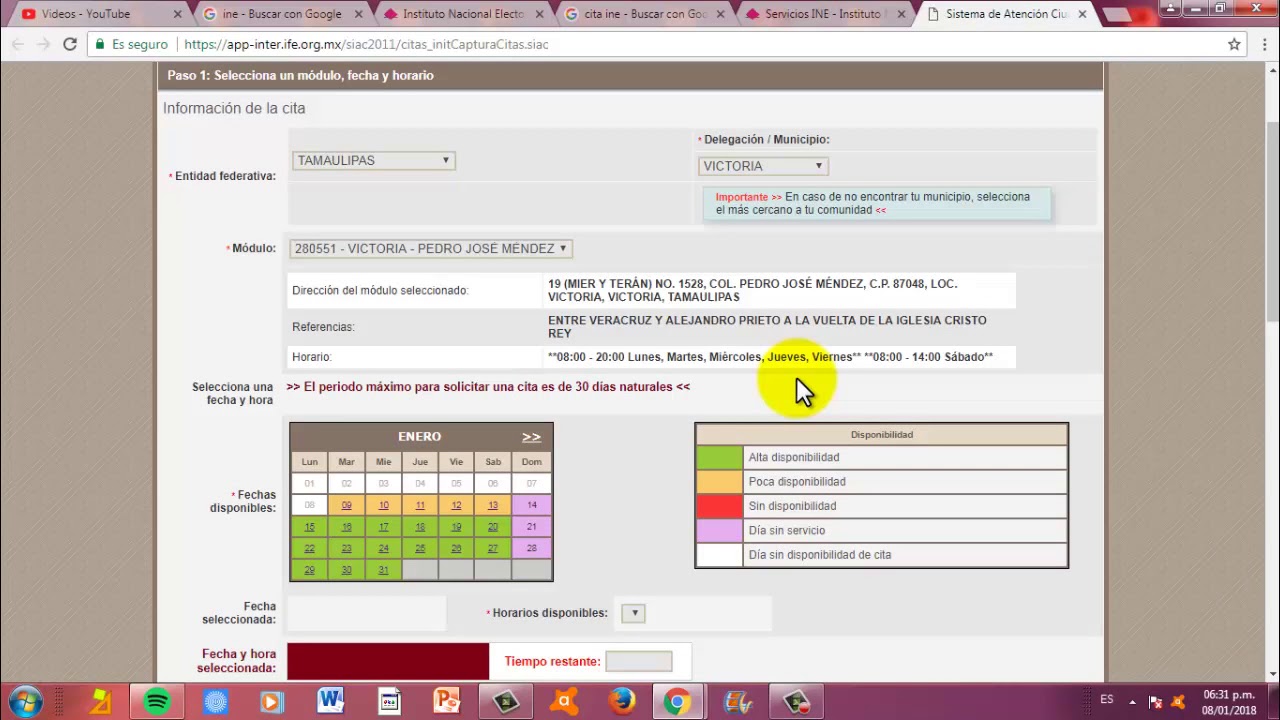Open Avast from the taskbar

point(564,702)
